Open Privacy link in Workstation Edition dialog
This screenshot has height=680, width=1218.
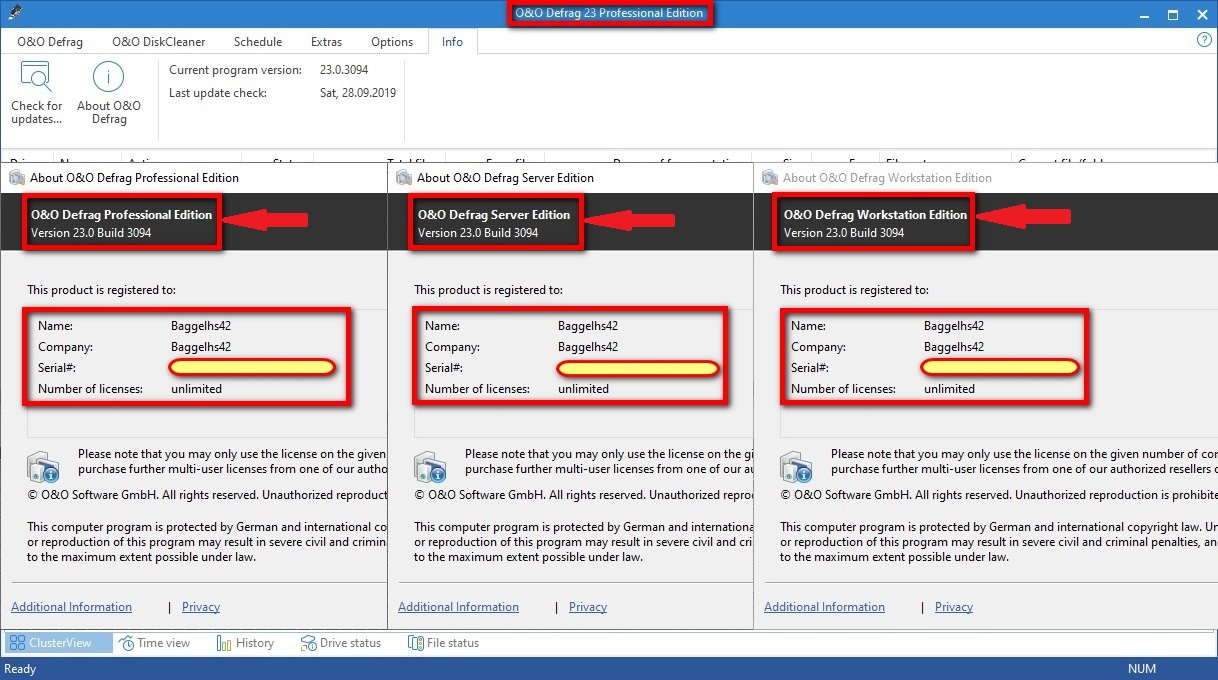[954, 607]
